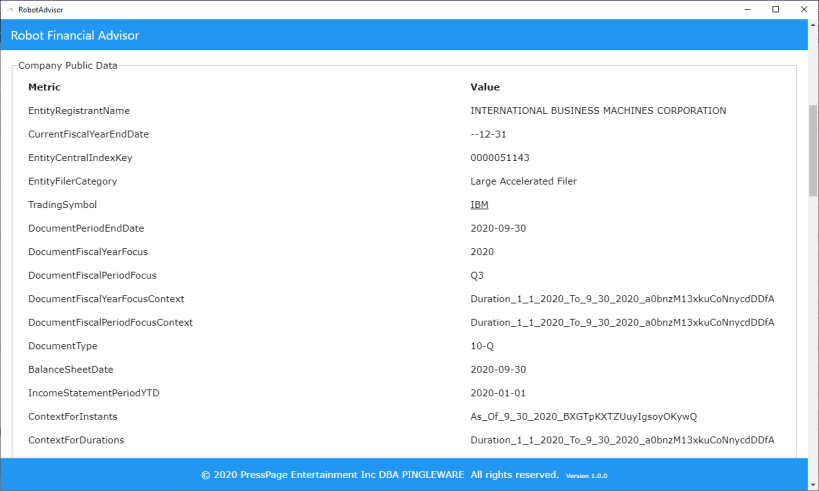Click the Value column header
Viewport: 819px width, 491px height.
[485, 87]
